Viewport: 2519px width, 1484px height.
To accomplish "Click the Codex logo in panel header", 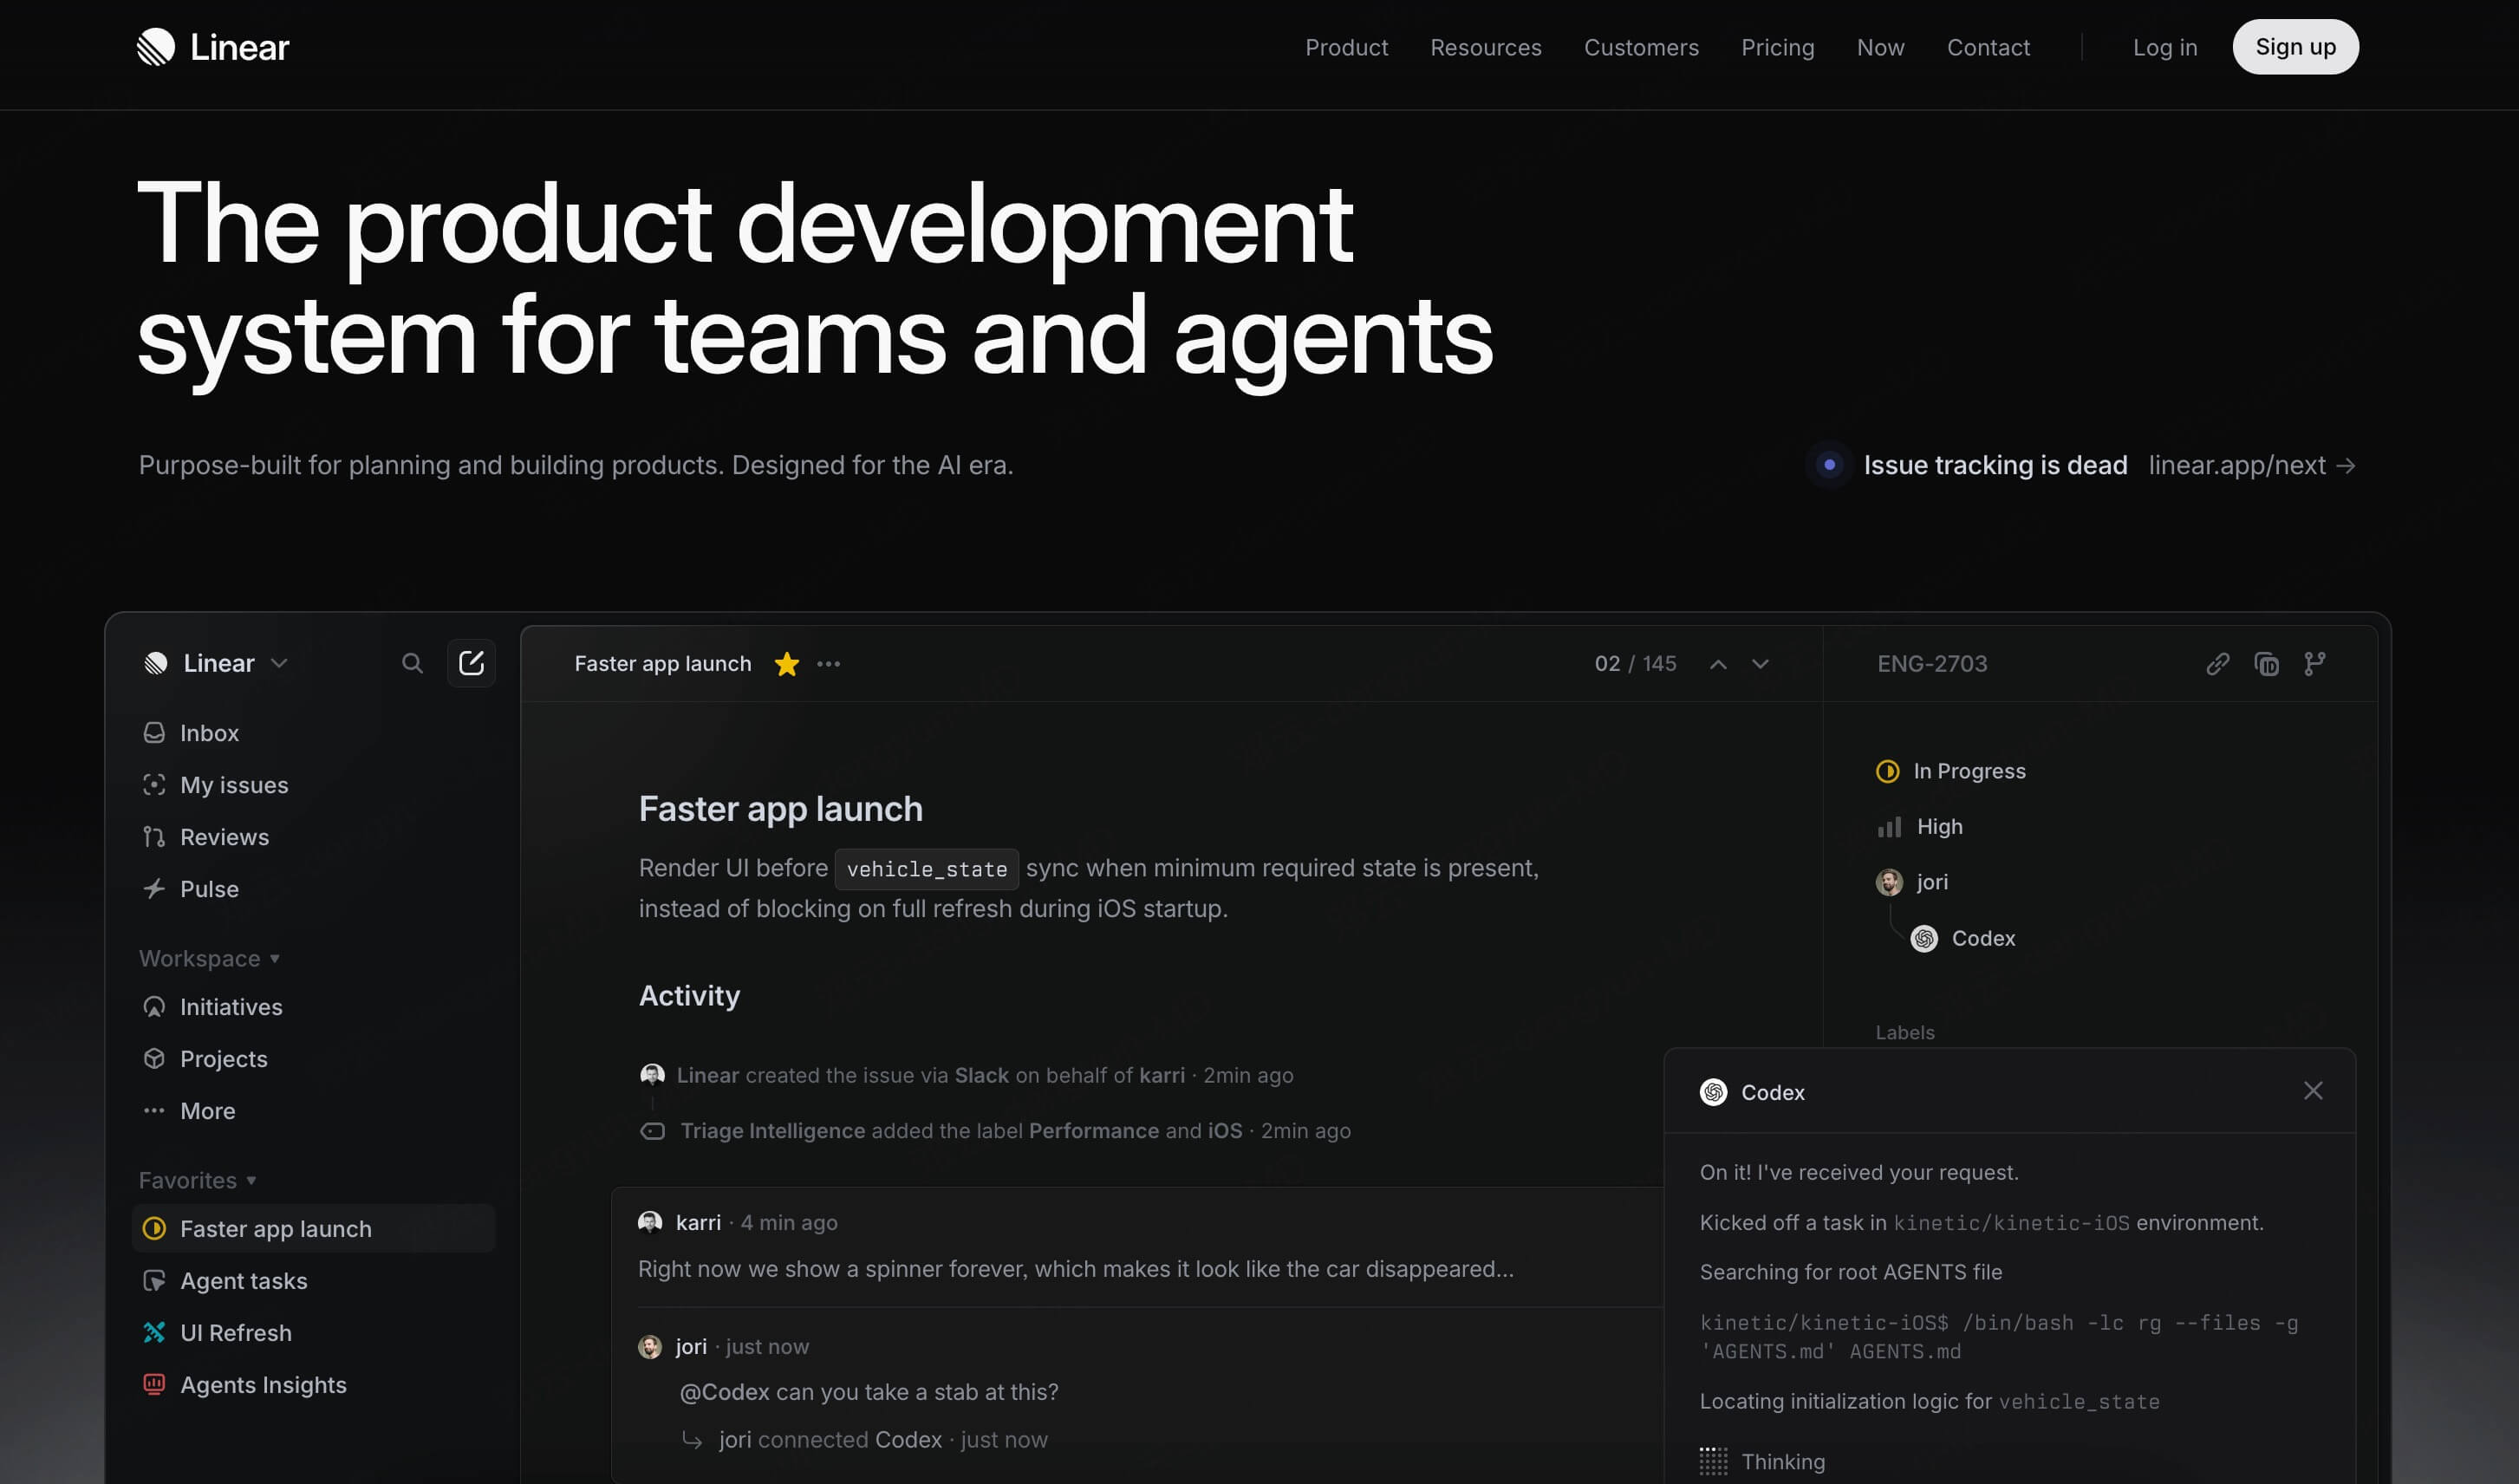I will (1714, 1092).
